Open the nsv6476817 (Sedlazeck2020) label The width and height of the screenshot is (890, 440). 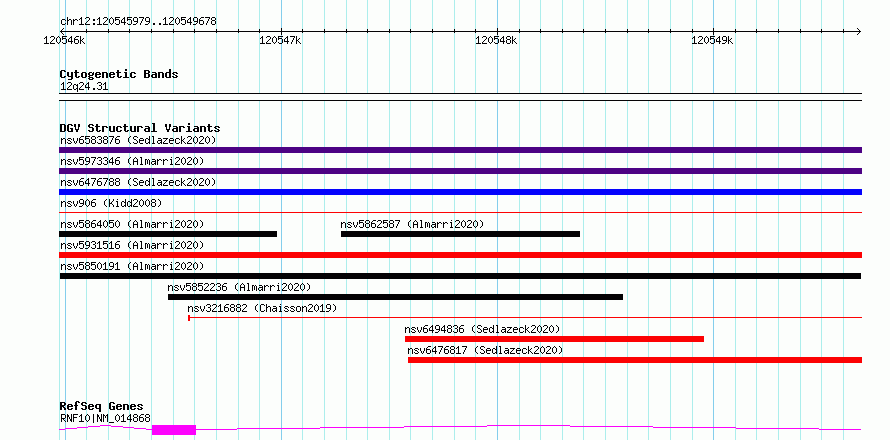[485, 350]
